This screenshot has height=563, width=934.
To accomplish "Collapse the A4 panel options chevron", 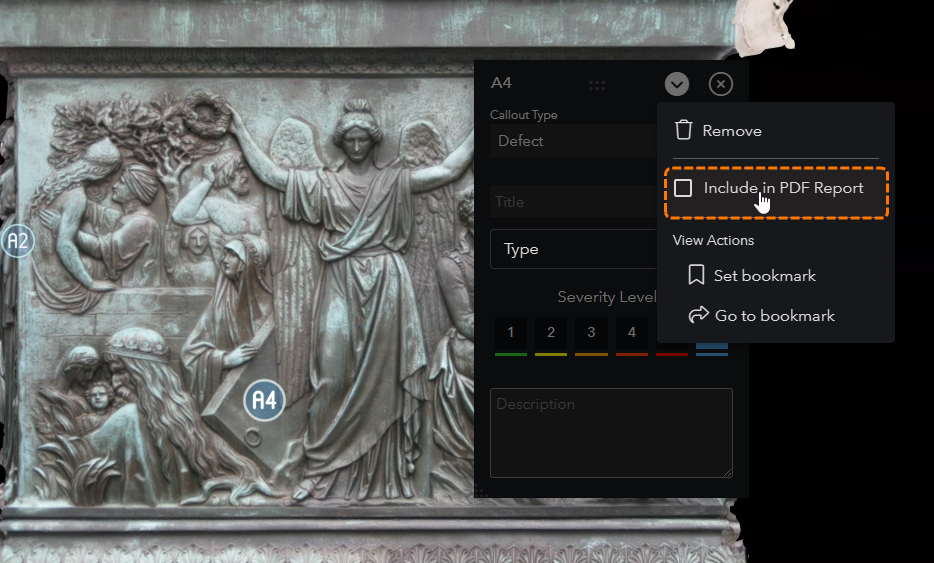I will click(x=677, y=84).
